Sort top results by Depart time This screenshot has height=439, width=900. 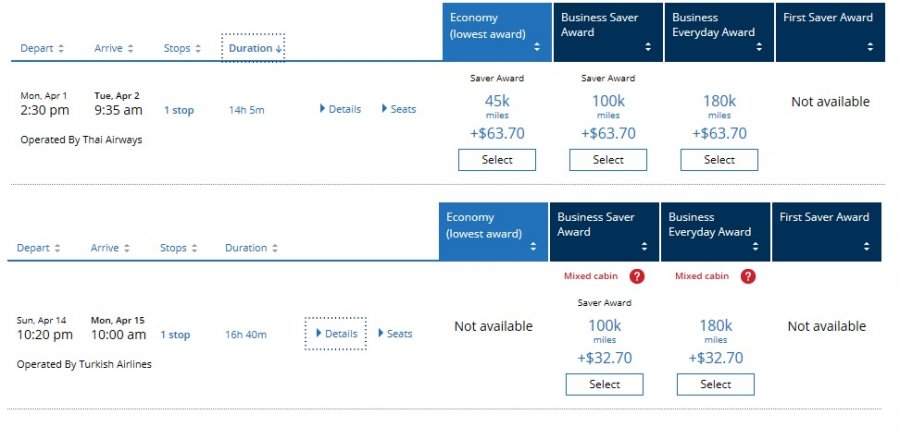pyautogui.click(x=42, y=48)
